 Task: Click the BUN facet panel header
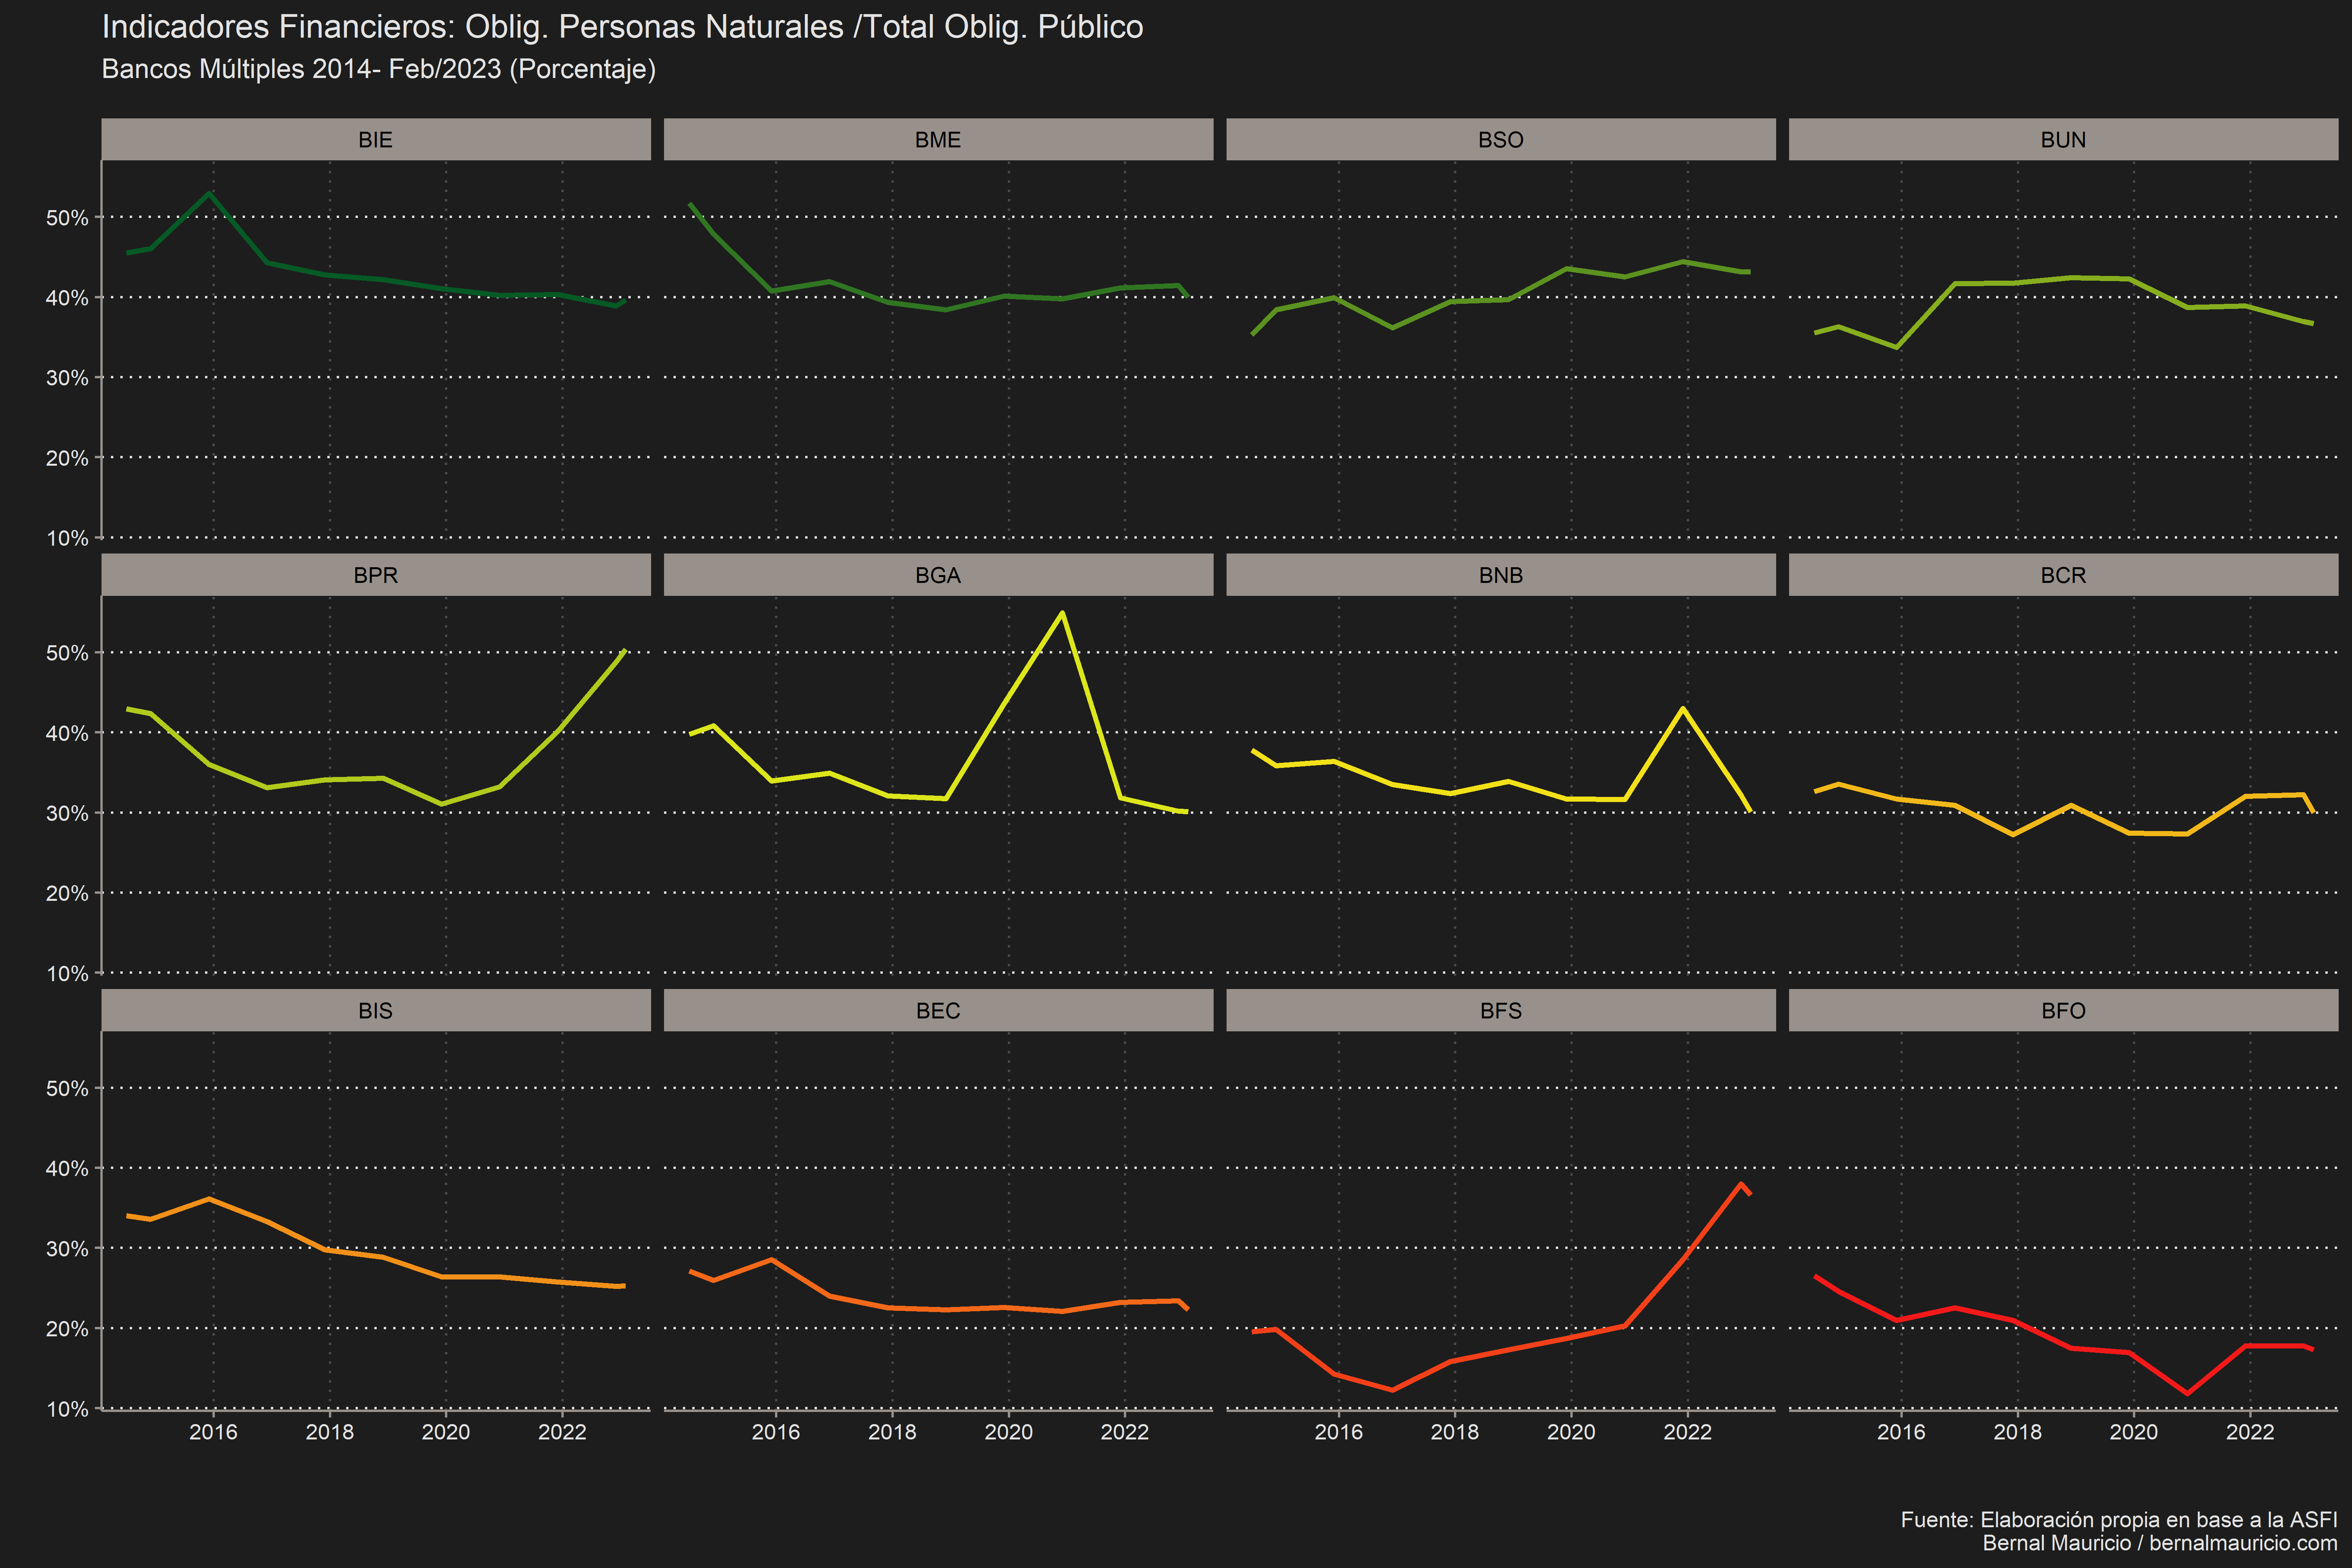pyautogui.click(x=2063, y=139)
